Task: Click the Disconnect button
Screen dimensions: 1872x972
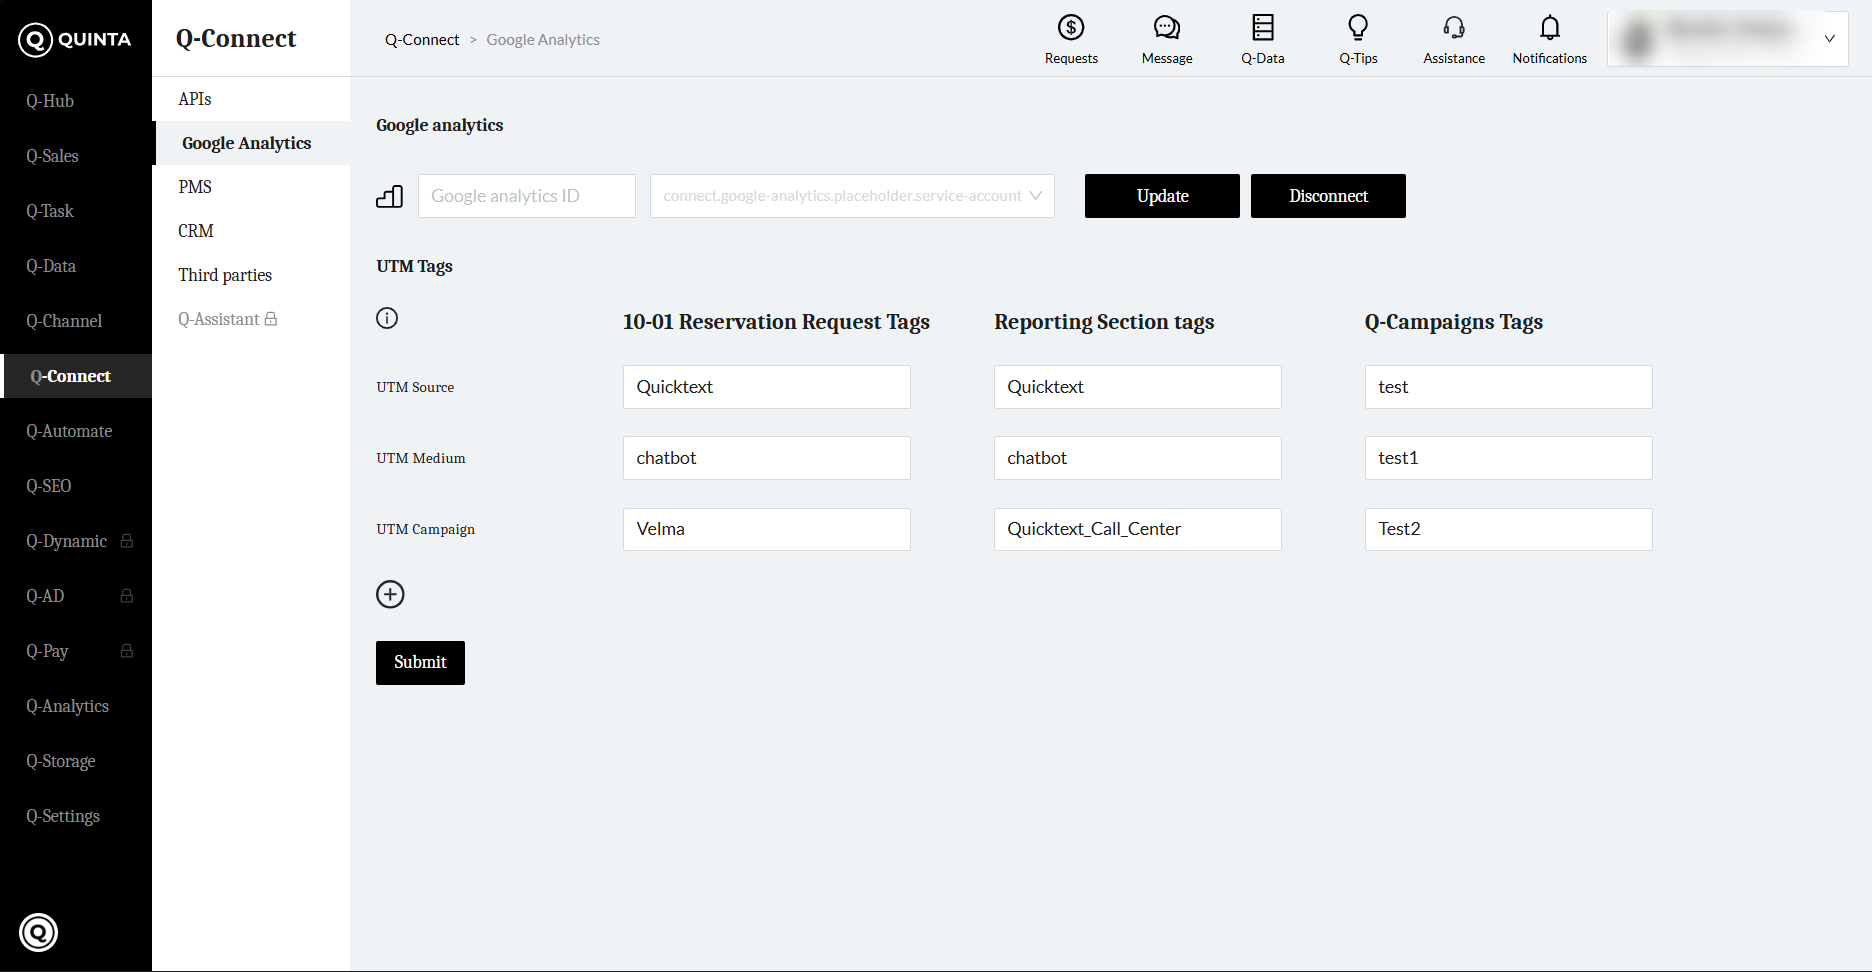Action: point(1327,196)
